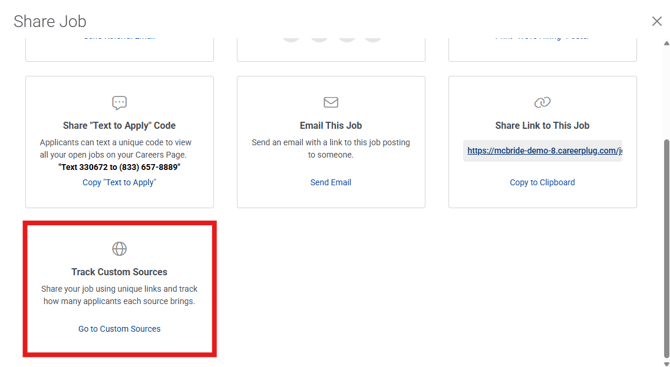670x367 pixels.
Task: Click the envelope icon for Email This Job
Action: [331, 103]
